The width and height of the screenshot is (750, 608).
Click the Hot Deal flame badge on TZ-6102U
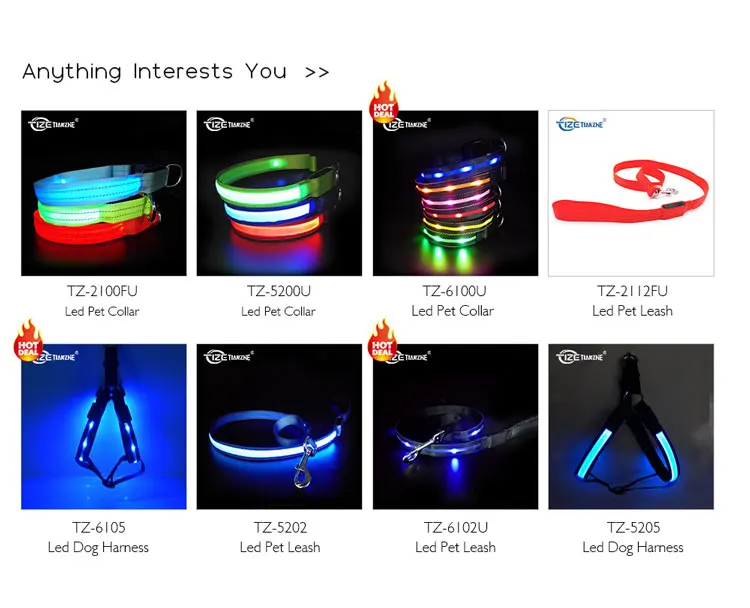click(x=382, y=339)
